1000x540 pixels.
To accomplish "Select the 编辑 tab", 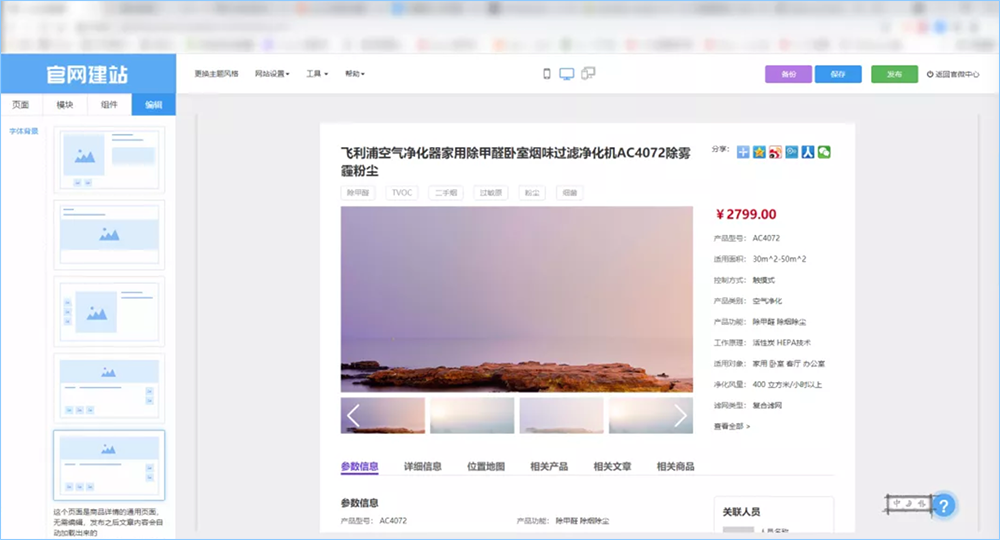I will tap(154, 105).
